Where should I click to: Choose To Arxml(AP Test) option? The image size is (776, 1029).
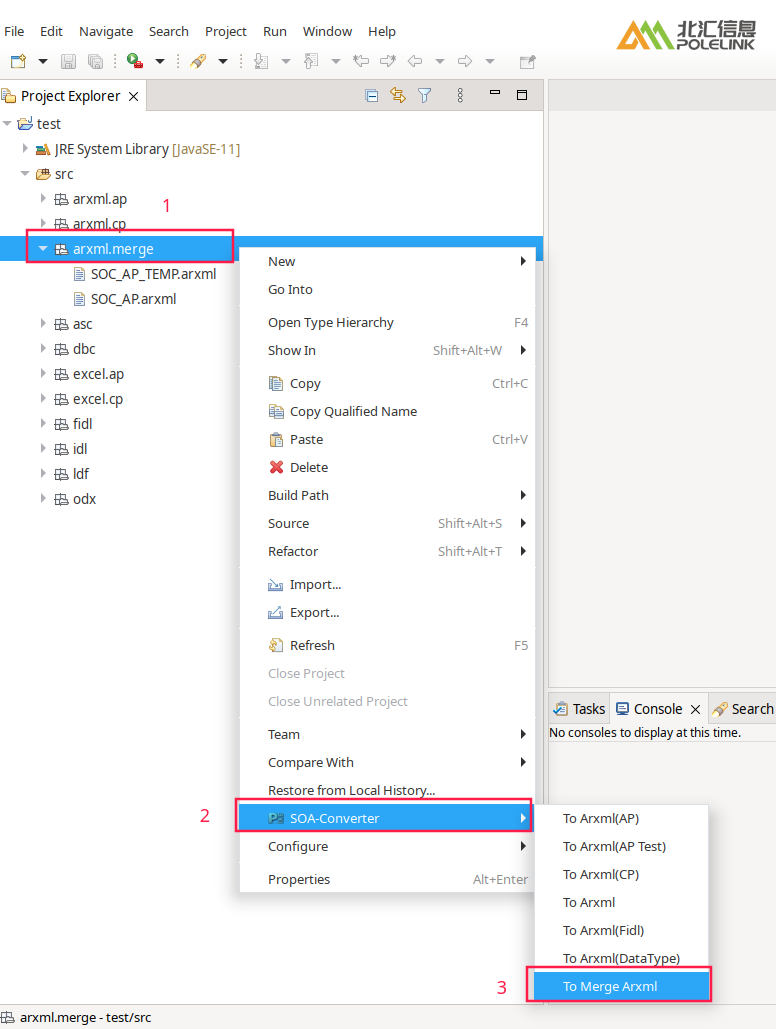[622, 847]
